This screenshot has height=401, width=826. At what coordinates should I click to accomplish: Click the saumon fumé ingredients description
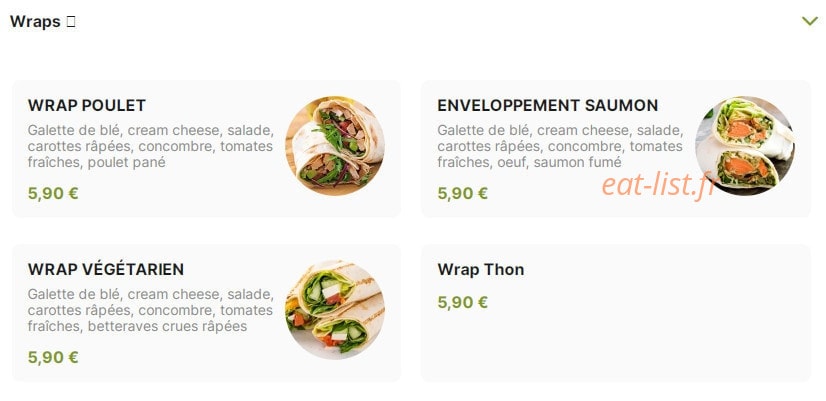click(x=560, y=146)
